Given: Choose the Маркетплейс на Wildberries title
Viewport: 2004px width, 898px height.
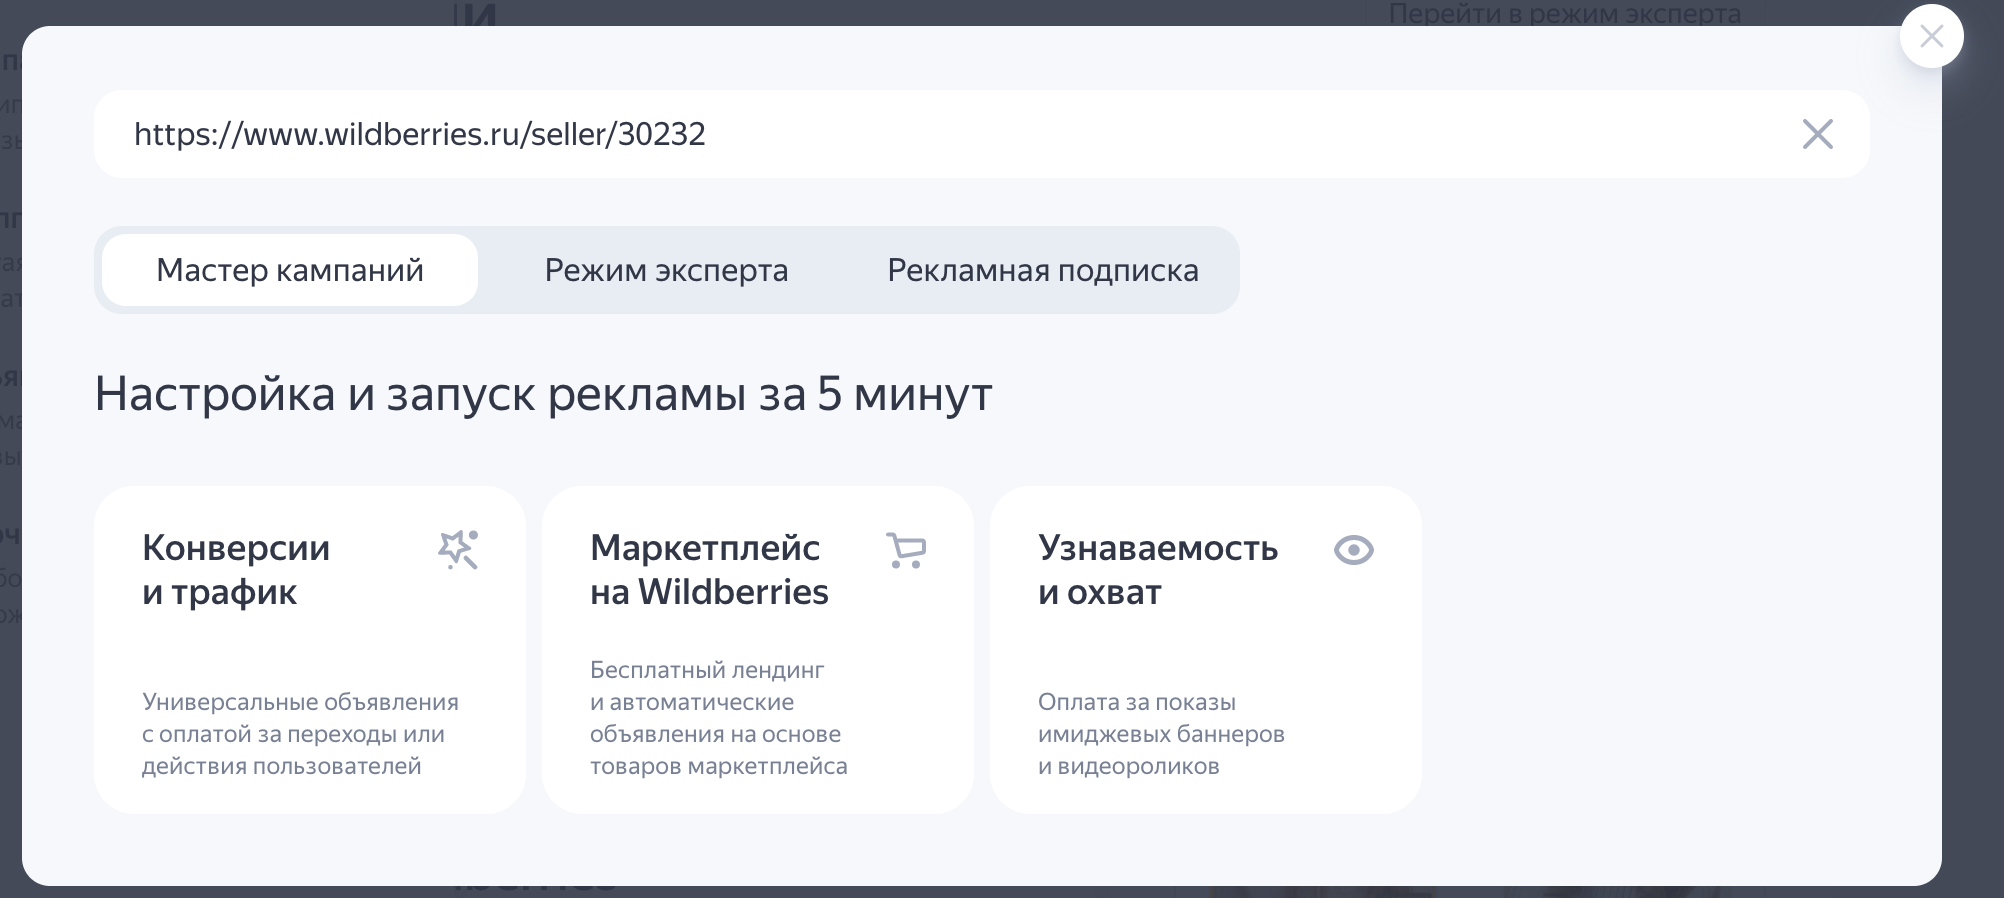Looking at the screenshot, I should (x=709, y=570).
